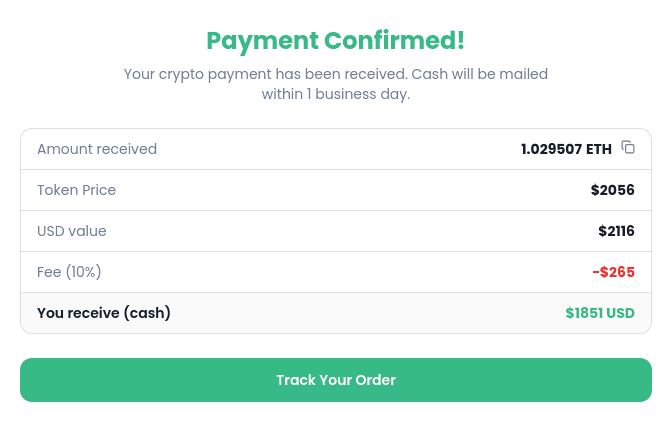
Task: Click the ETH unit beside the amount
Action: tap(599, 149)
